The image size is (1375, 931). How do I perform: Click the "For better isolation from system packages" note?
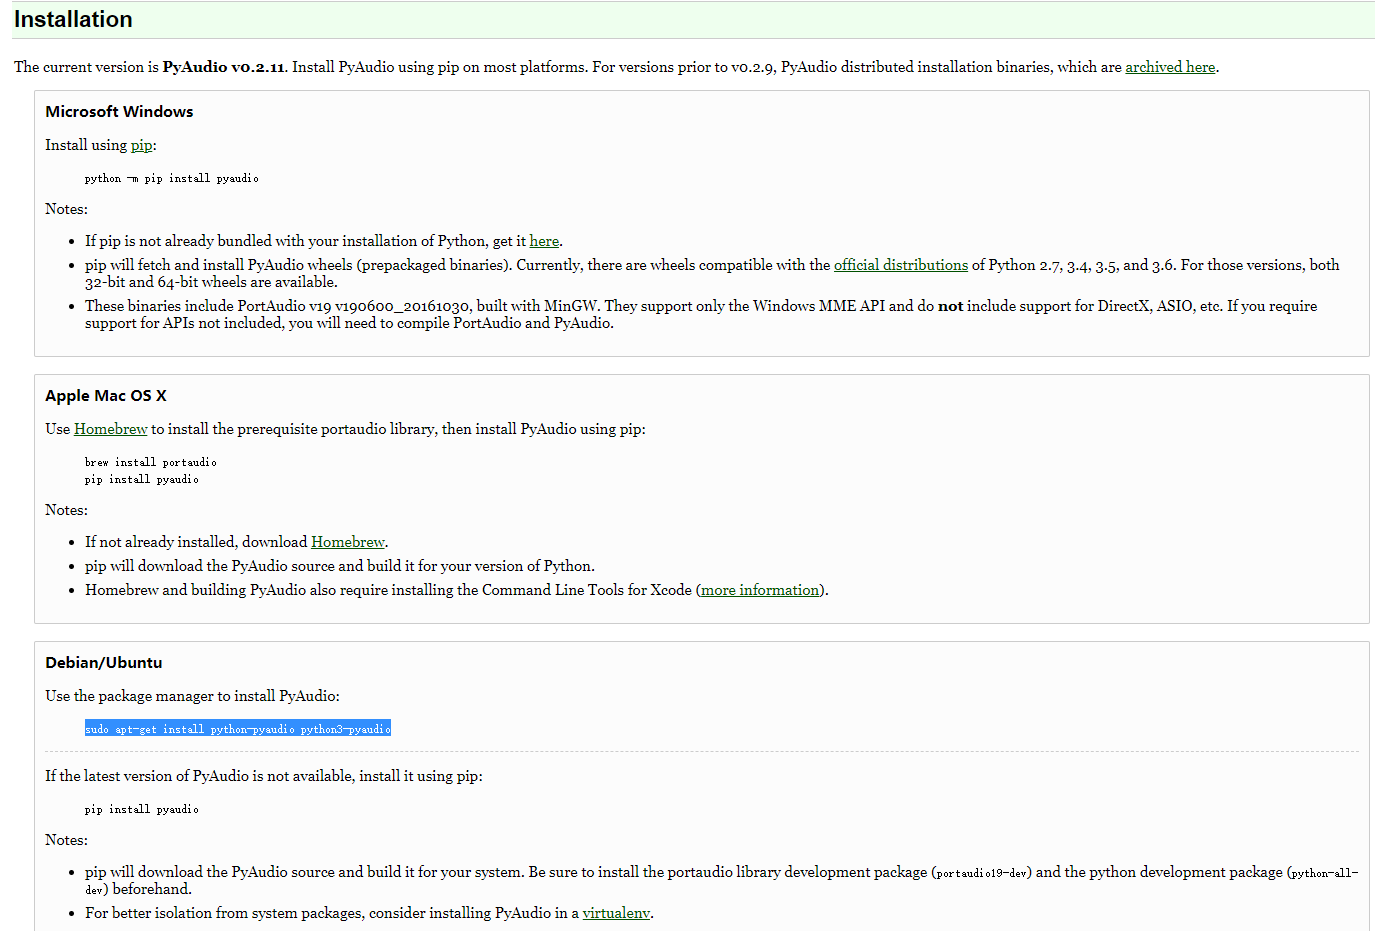click(x=369, y=913)
